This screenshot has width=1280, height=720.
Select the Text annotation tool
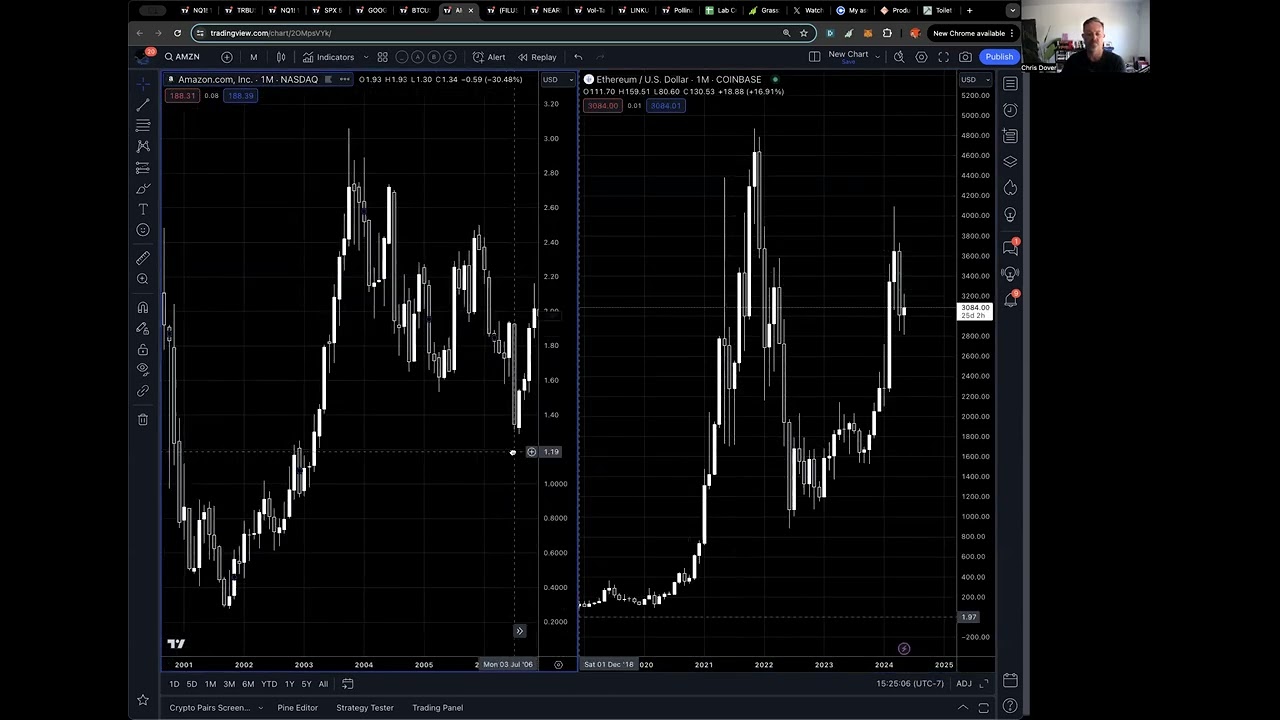point(143,209)
